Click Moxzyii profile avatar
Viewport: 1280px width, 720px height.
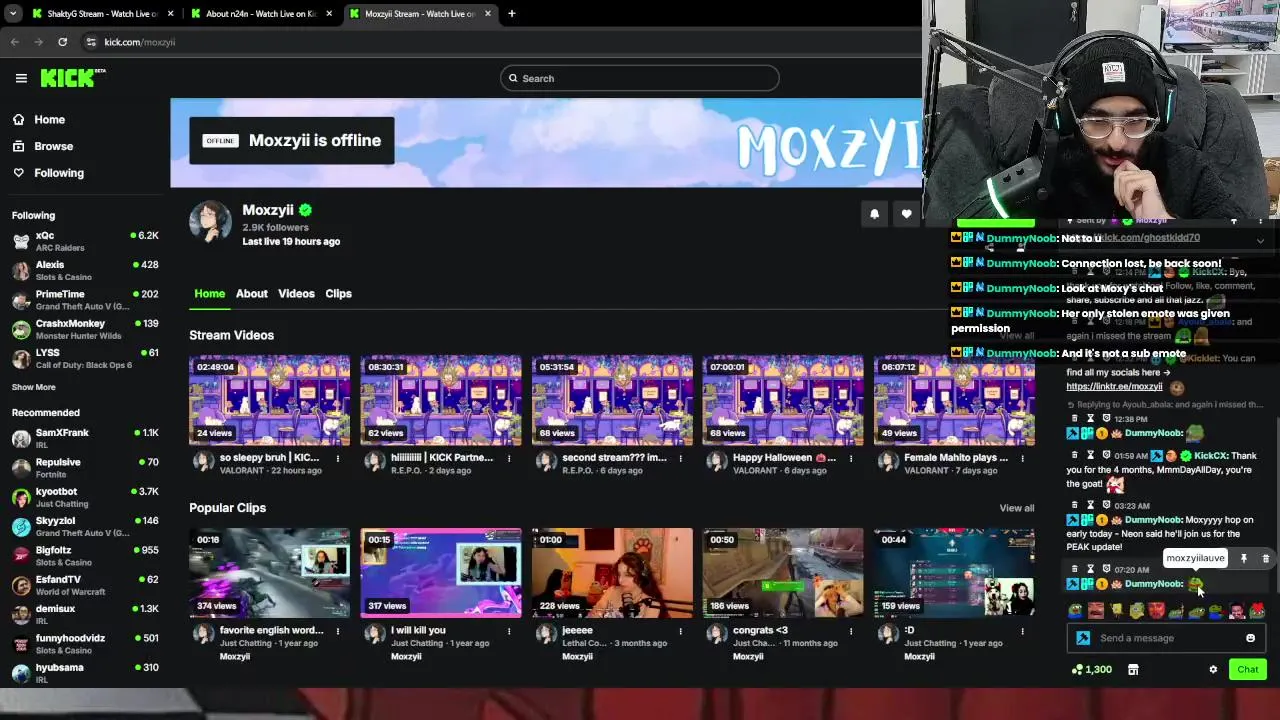(x=210, y=221)
